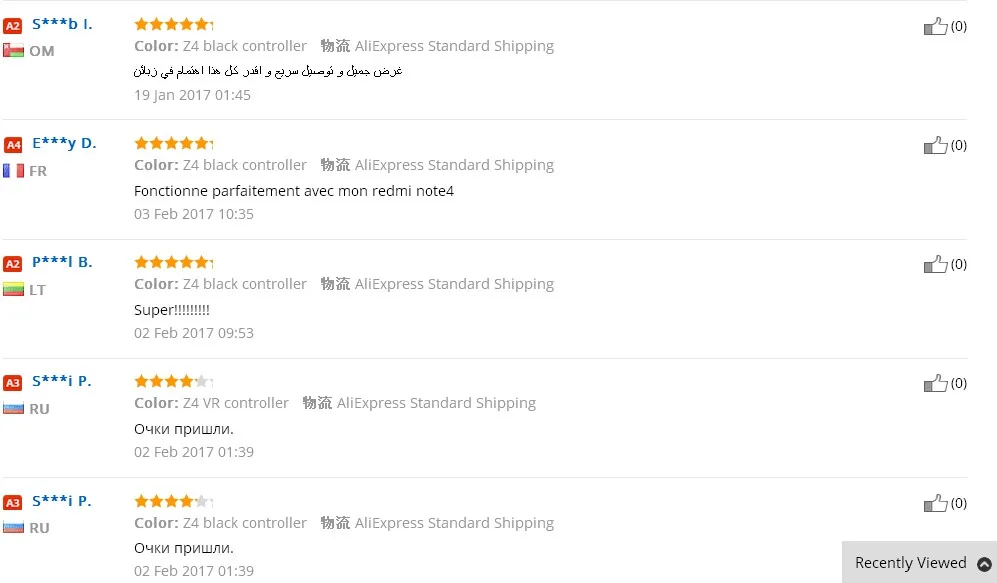Give thumbs-up to the Super!!!!!!!!! review
The width and height of the screenshot is (997, 583).
935,264
